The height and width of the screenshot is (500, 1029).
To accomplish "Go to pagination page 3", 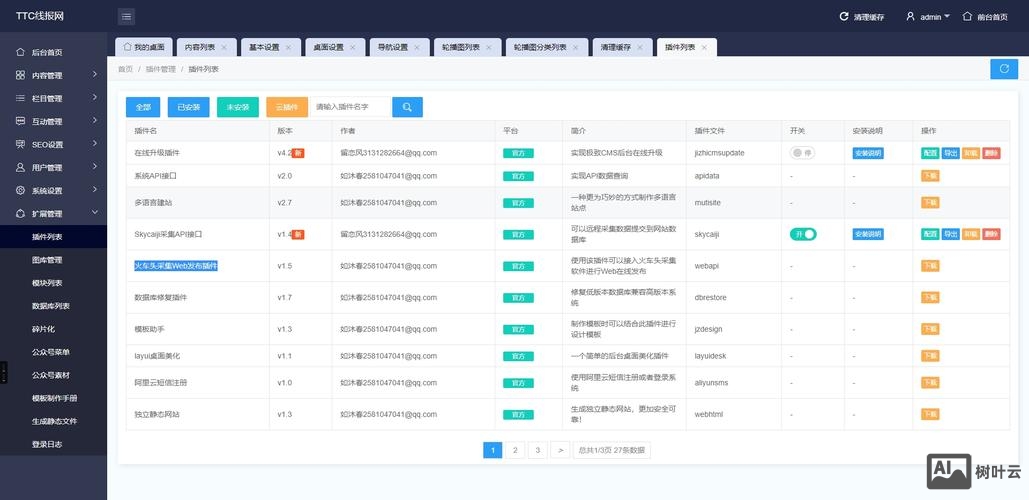I will (537, 450).
